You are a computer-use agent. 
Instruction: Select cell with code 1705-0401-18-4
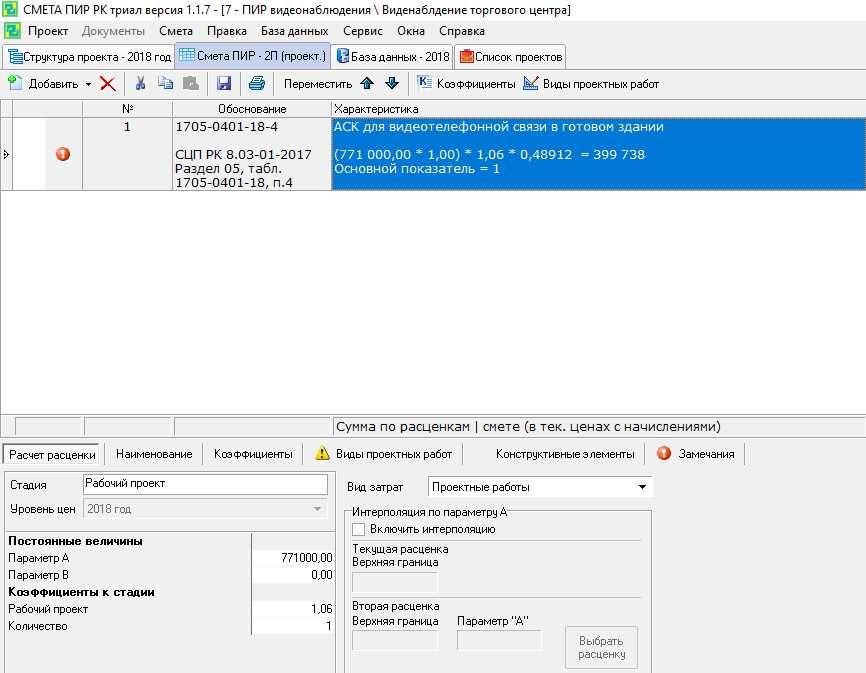[252, 154]
